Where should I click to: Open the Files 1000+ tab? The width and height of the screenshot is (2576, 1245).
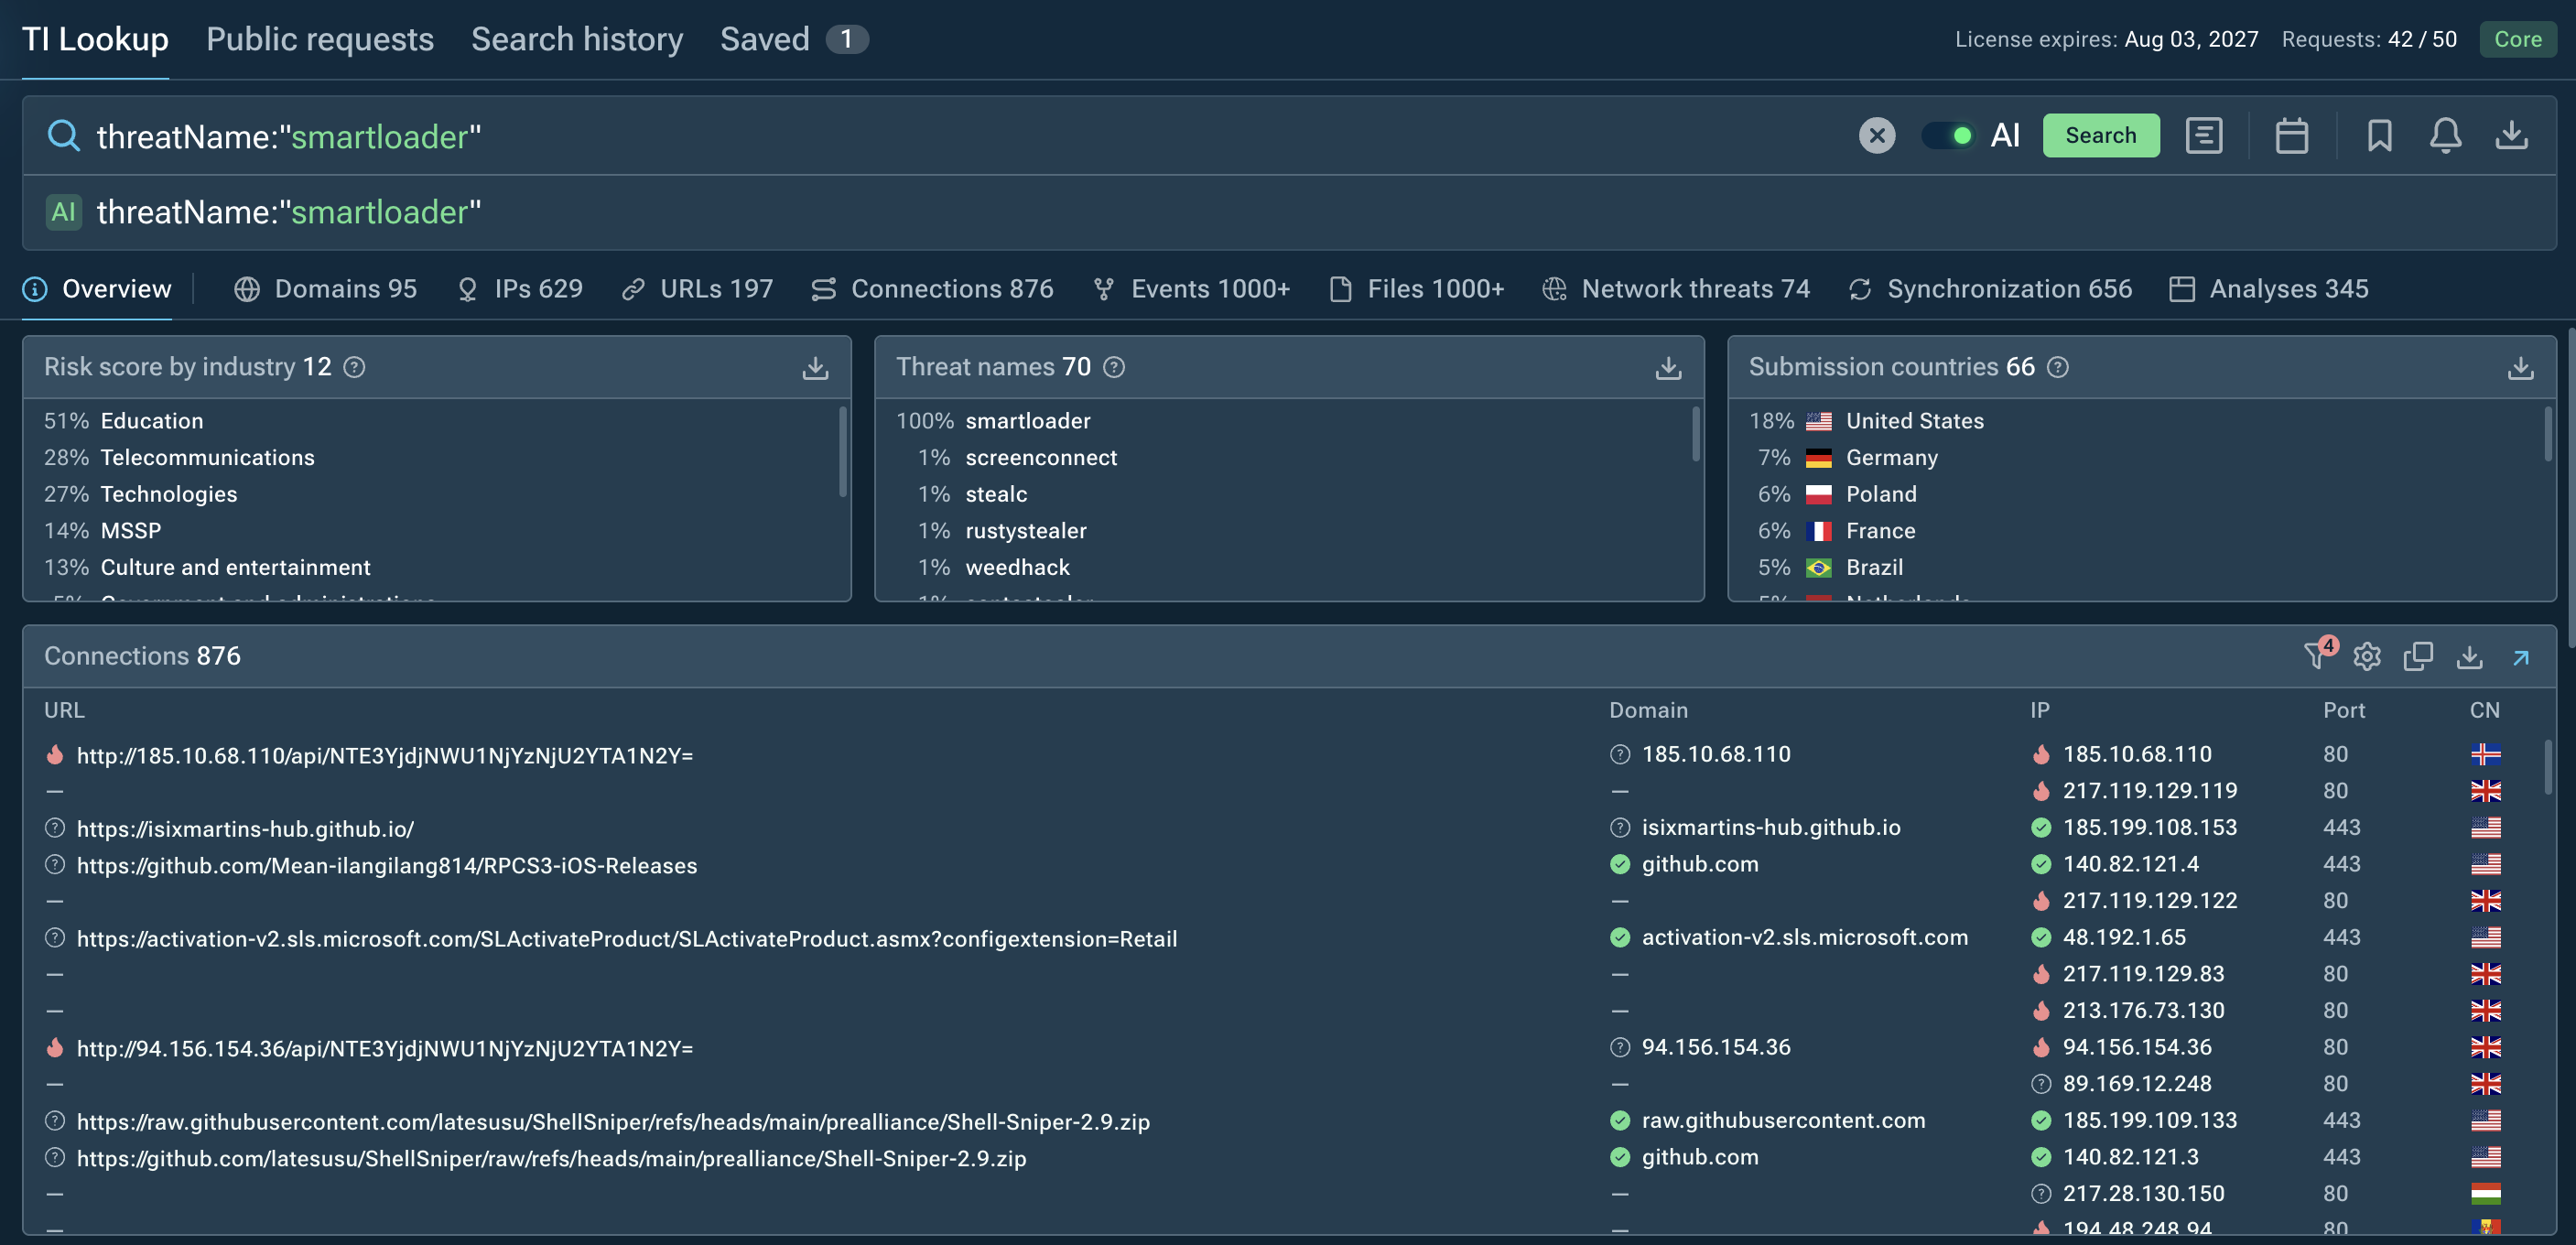point(1416,289)
